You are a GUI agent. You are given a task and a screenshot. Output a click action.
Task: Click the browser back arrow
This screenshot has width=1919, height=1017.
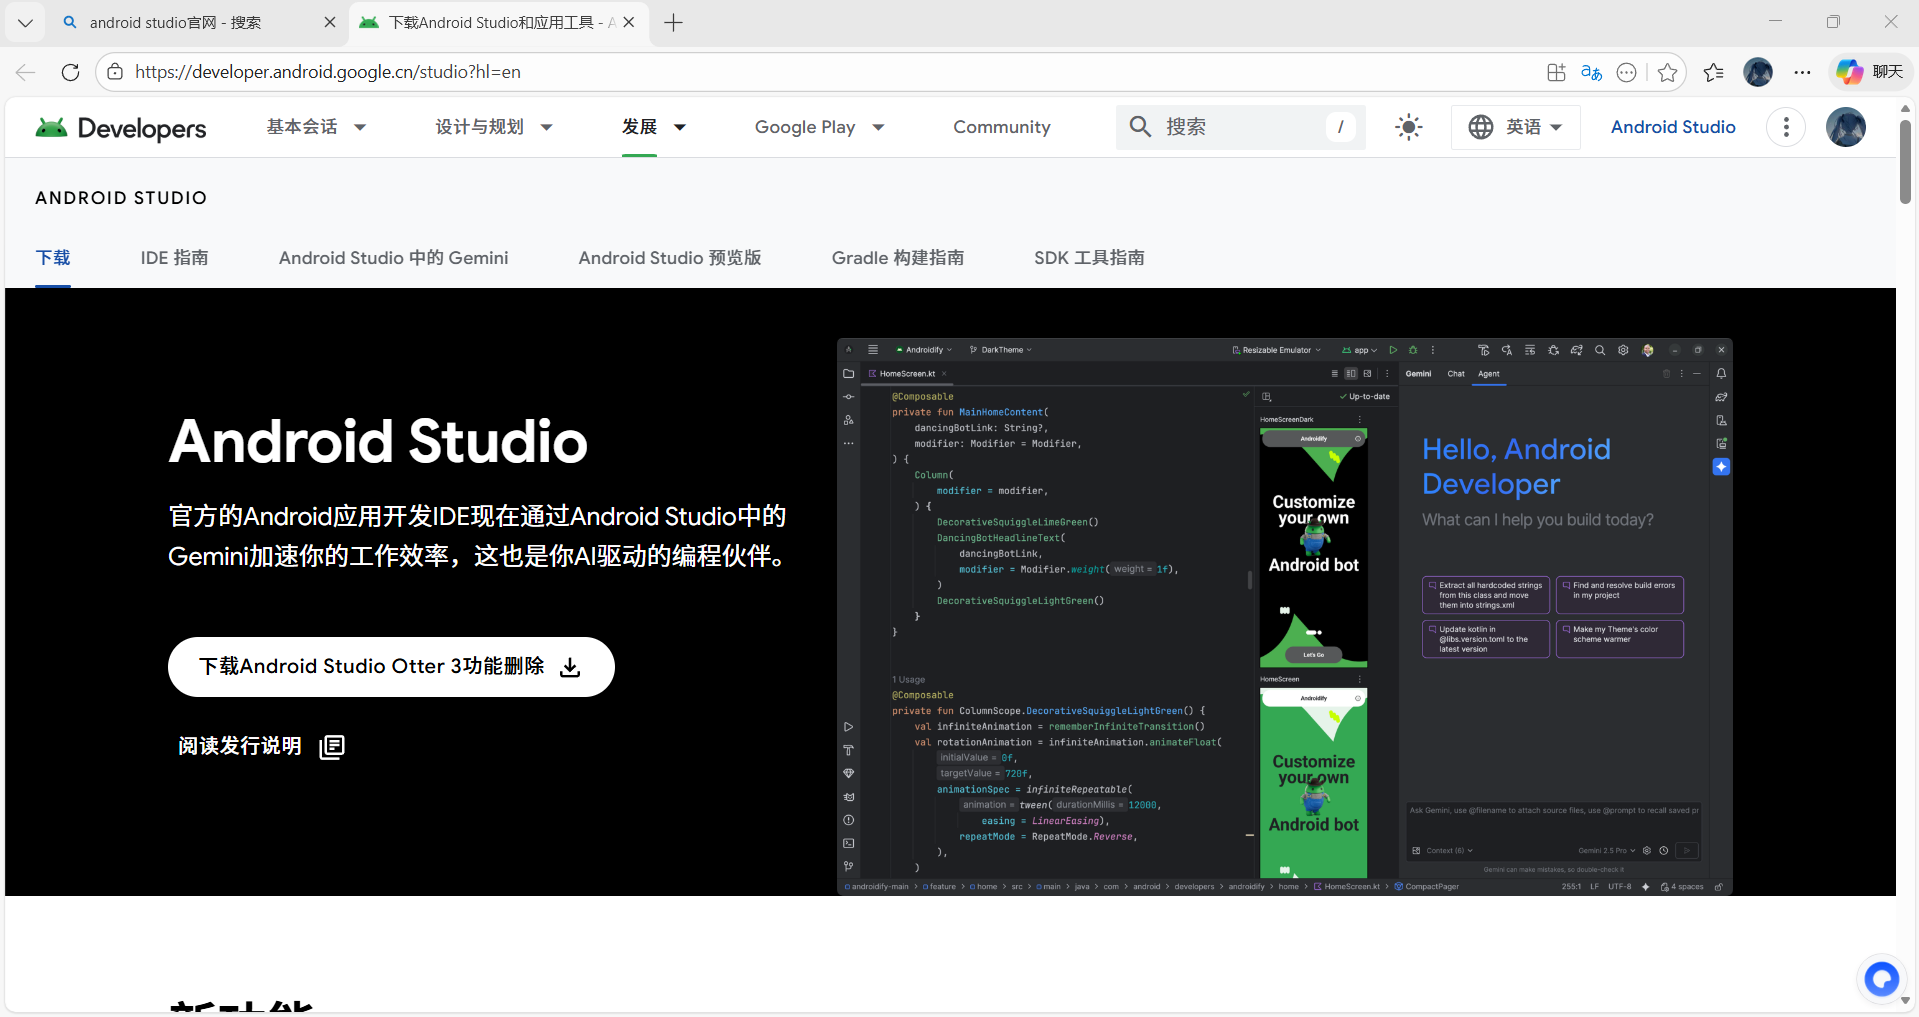coord(26,72)
